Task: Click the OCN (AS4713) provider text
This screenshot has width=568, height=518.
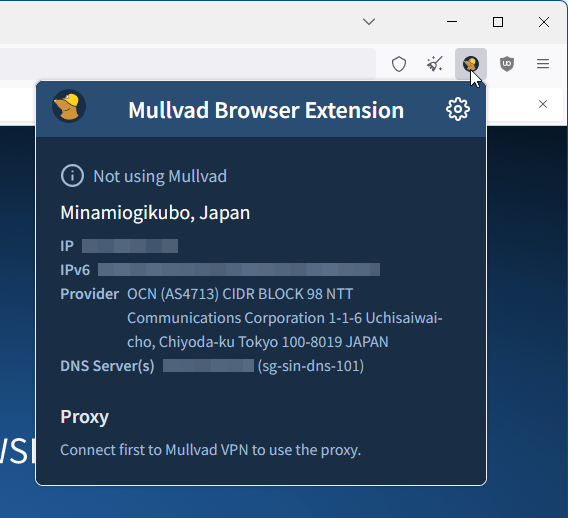Action: click(284, 318)
